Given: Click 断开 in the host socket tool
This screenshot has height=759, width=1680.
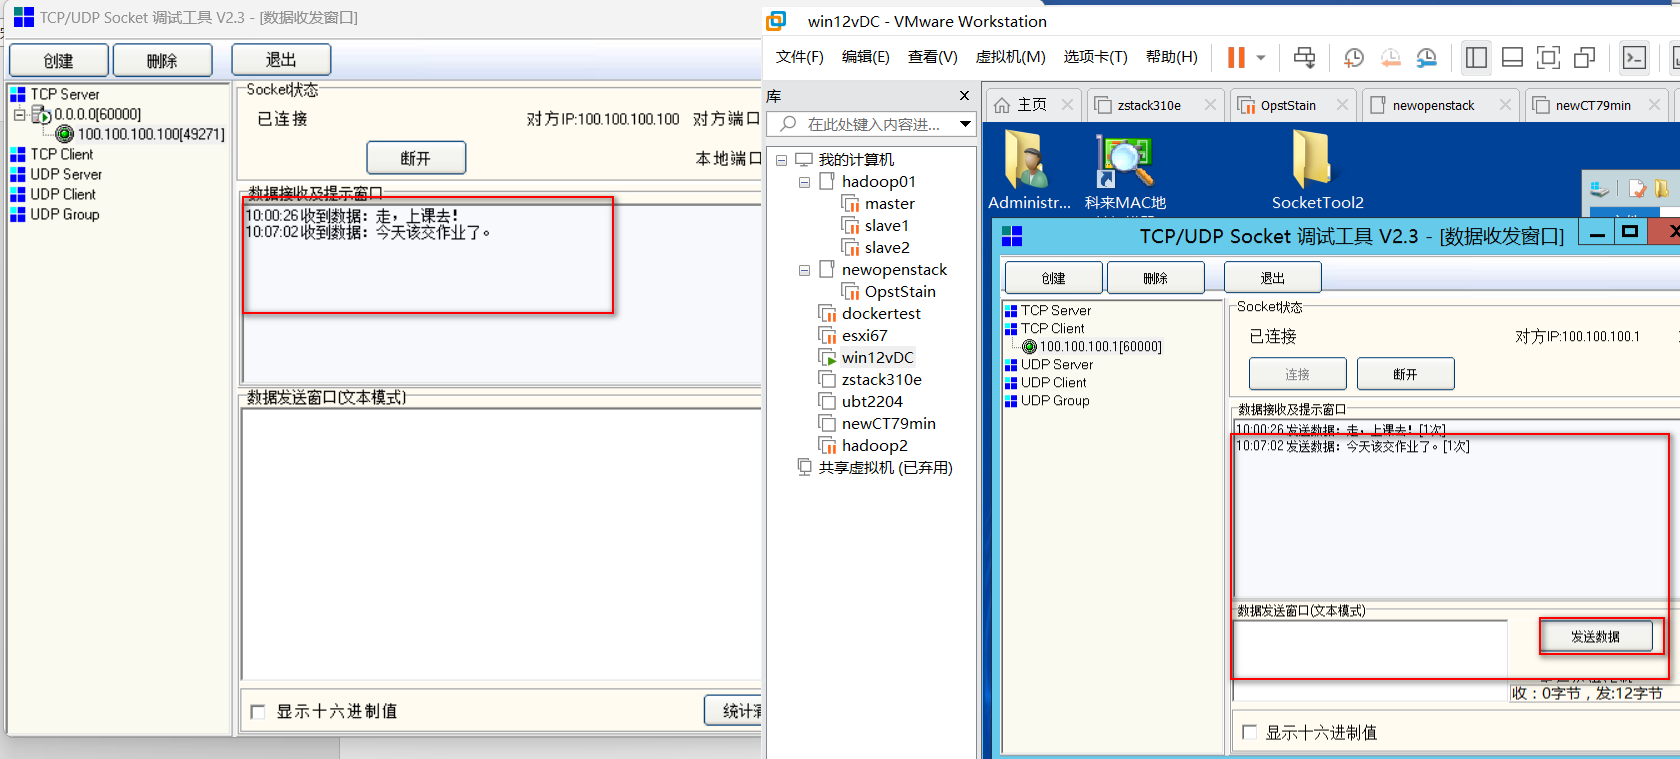Looking at the screenshot, I should pyautogui.click(x=416, y=158).
